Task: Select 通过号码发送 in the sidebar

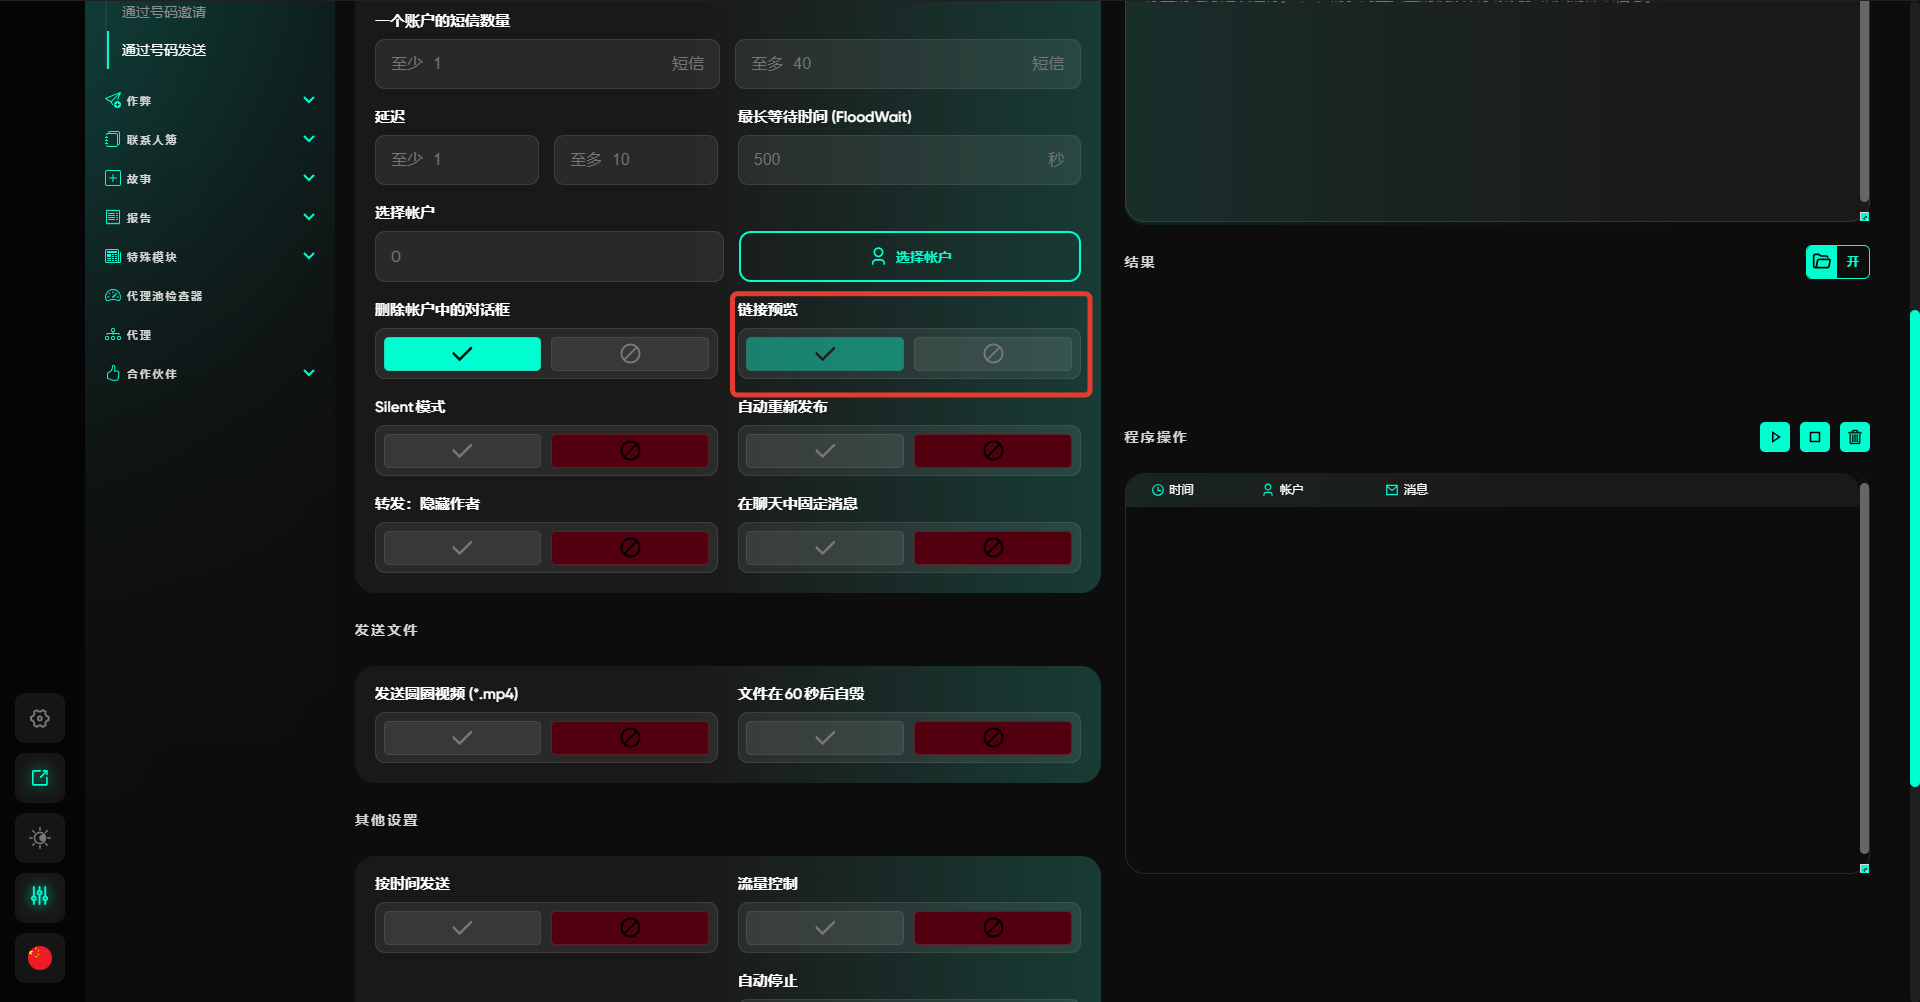Action: (164, 50)
